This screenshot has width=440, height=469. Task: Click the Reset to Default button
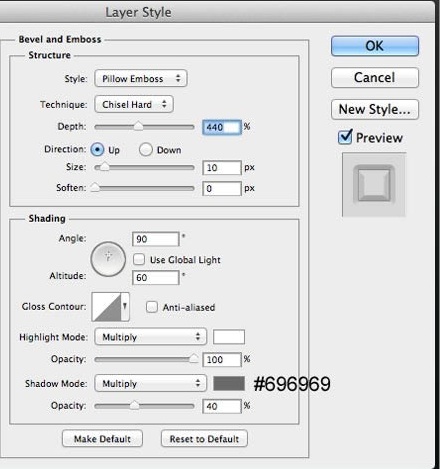(x=204, y=439)
